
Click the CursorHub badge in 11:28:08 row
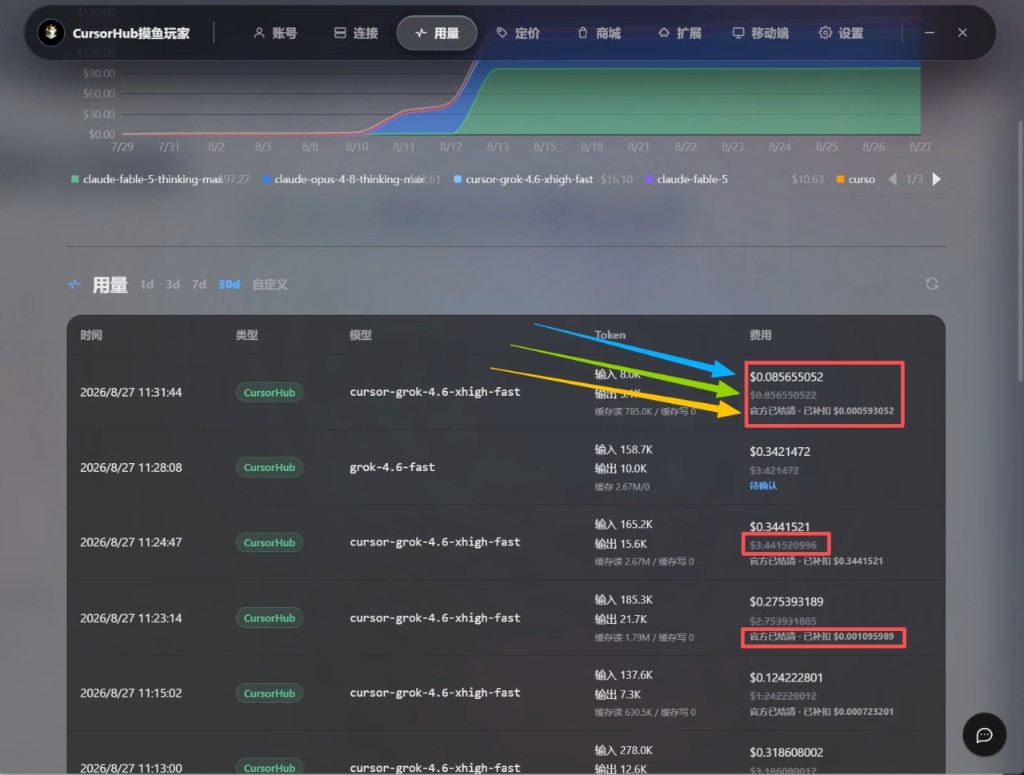(x=269, y=467)
